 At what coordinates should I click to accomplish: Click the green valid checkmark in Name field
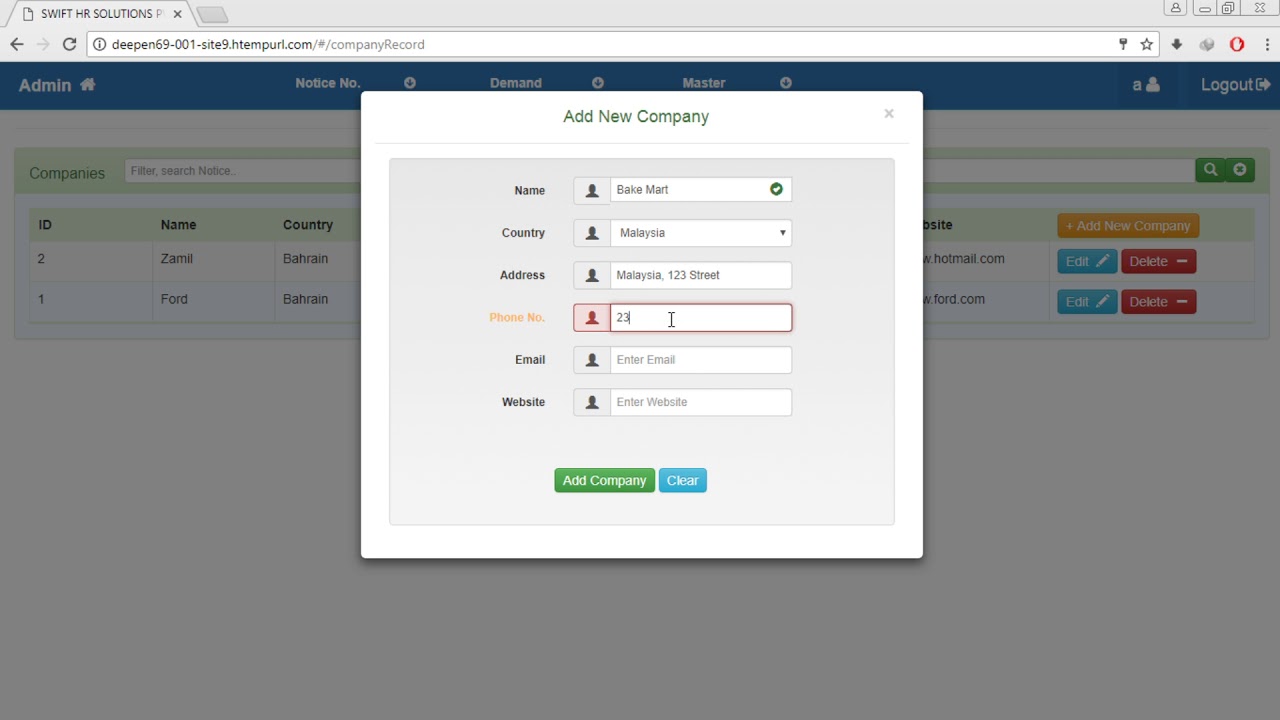(x=776, y=189)
